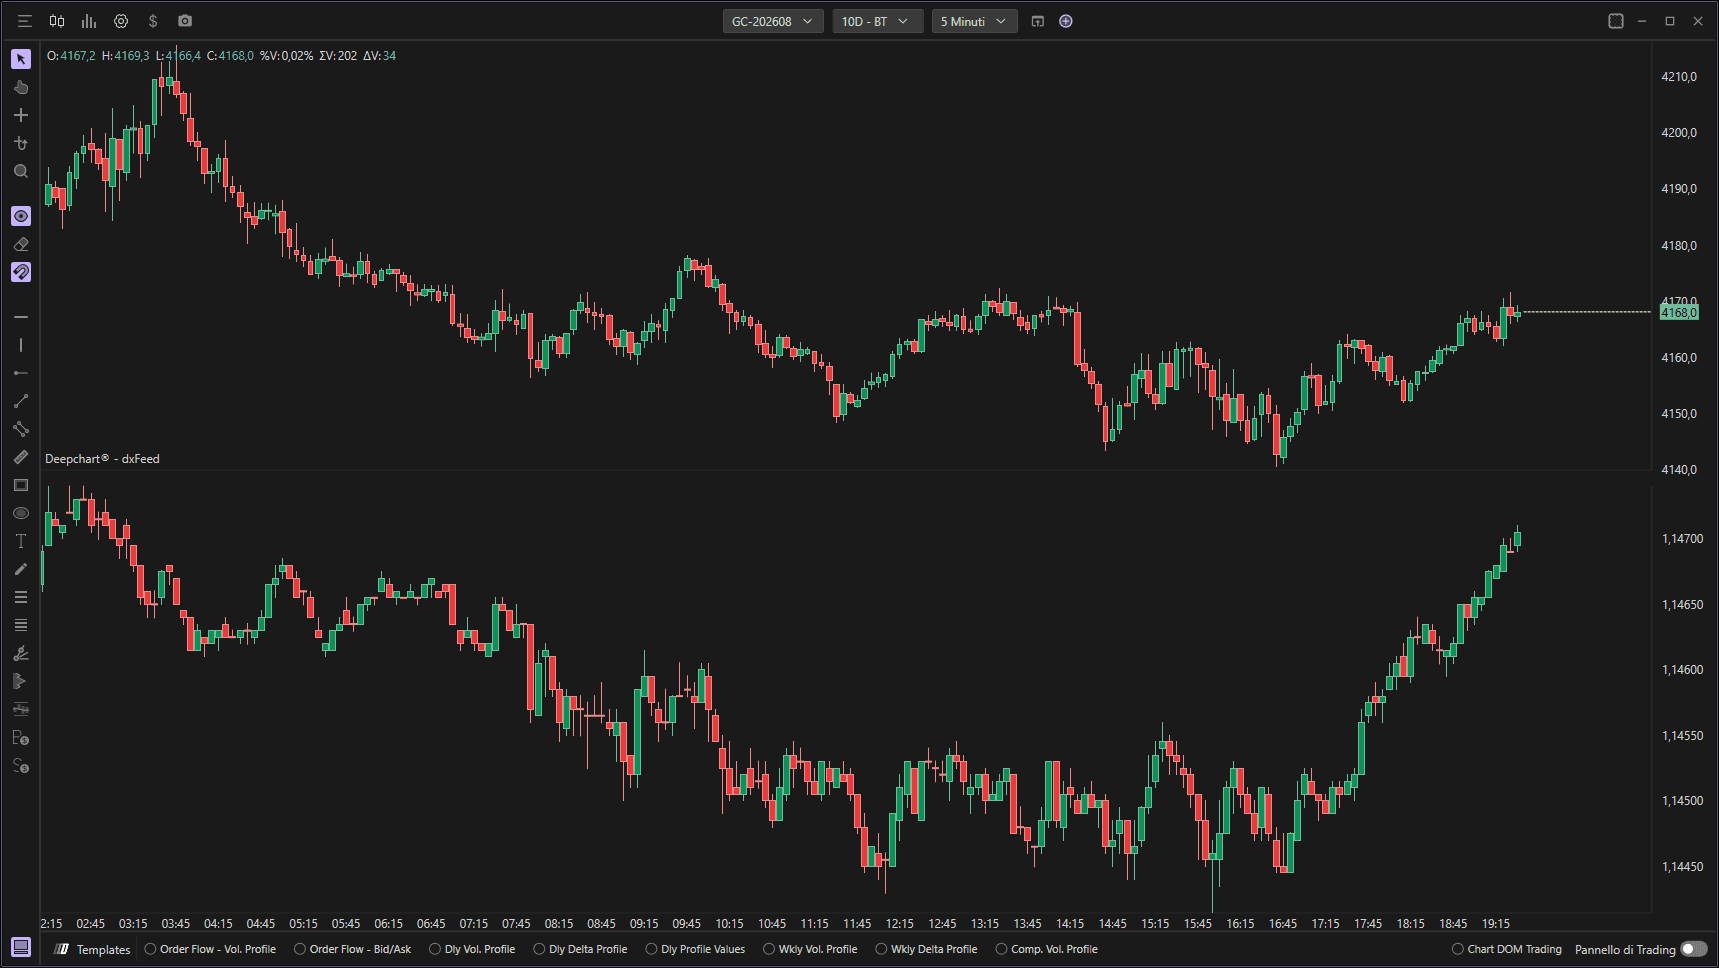
Task: Add a new chart with plus icon
Action: click(x=1066, y=21)
